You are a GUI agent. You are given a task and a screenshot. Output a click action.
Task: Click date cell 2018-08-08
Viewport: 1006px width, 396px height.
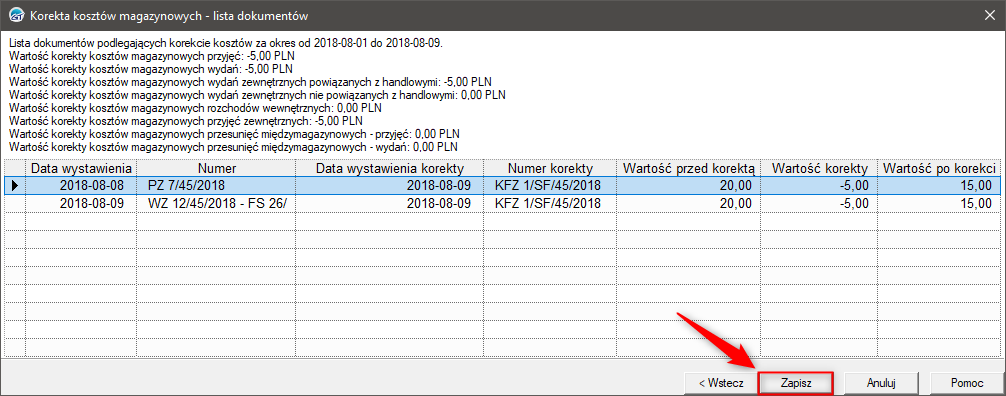click(x=81, y=186)
